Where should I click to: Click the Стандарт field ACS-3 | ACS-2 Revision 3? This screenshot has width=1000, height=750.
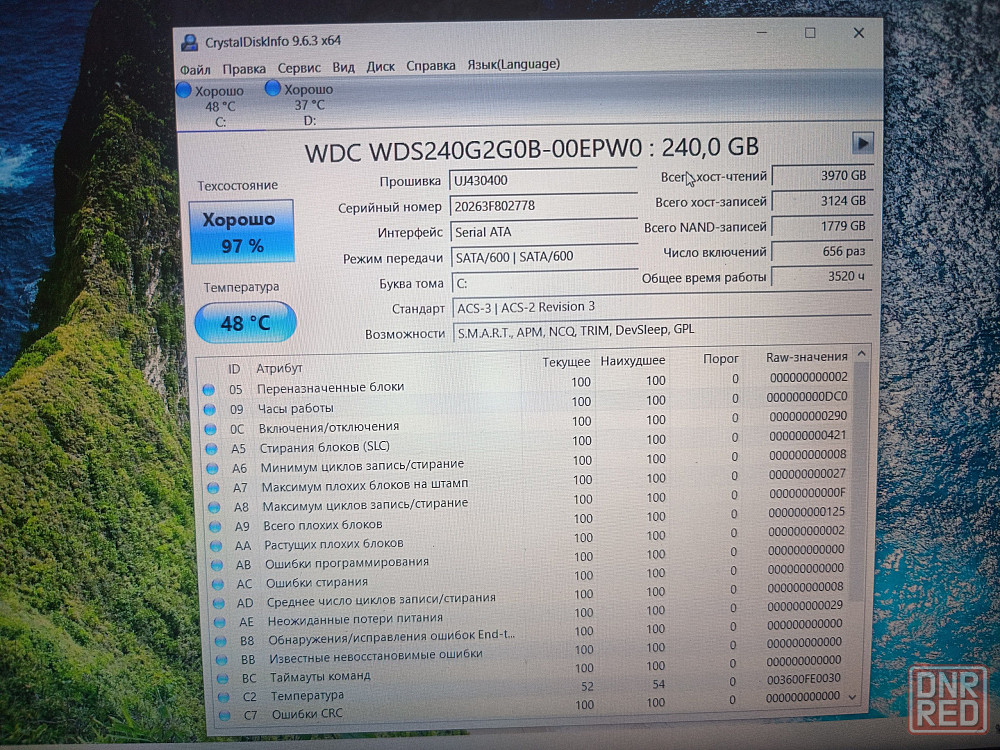tap(661, 307)
